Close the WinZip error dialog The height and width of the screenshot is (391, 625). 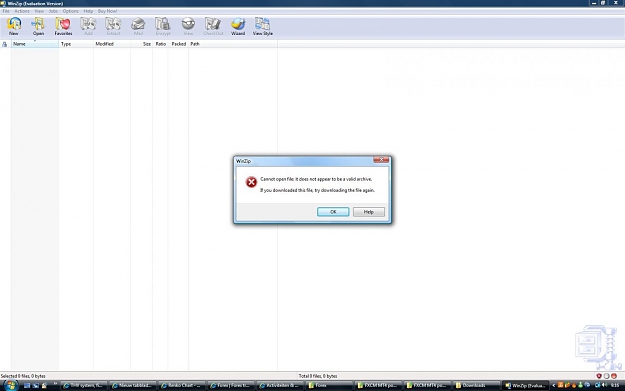click(x=381, y=160)
